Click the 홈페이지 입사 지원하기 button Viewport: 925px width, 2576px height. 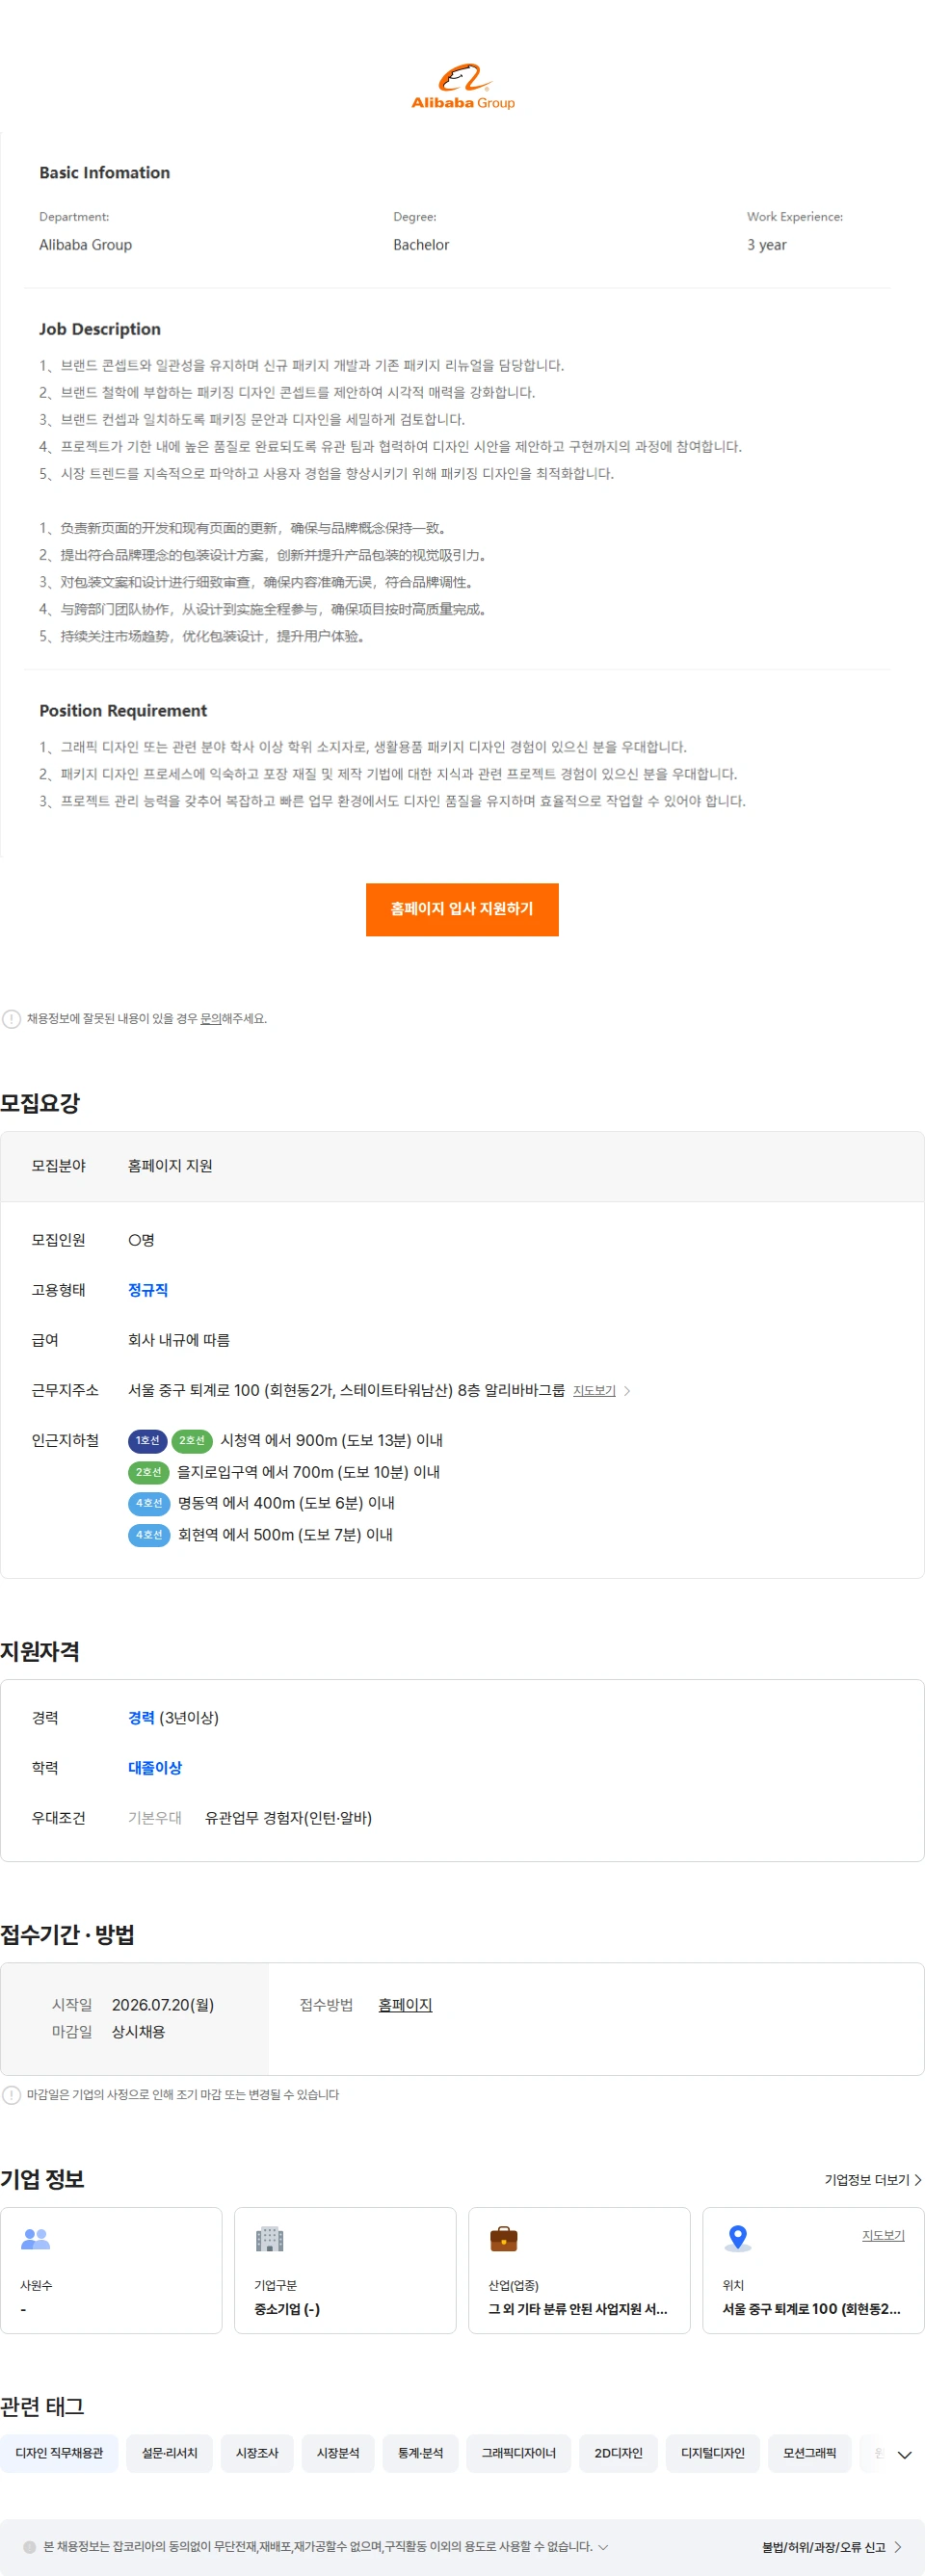coord(462,909)
